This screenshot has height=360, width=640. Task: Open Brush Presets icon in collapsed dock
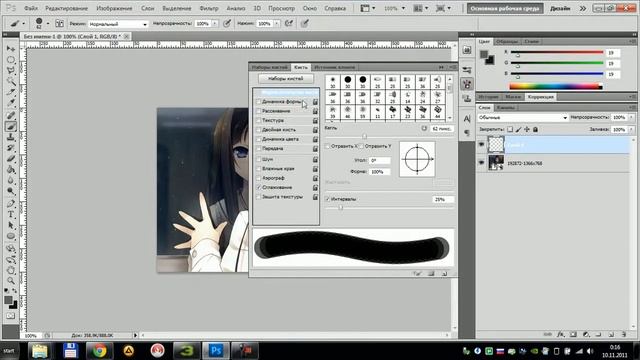click(x=467, y=70)
